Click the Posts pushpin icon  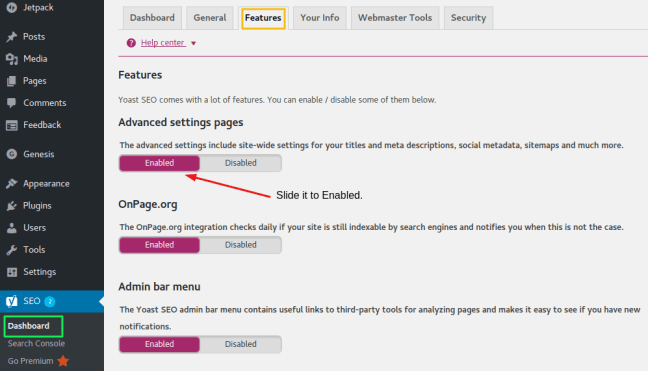coord(12,37)
